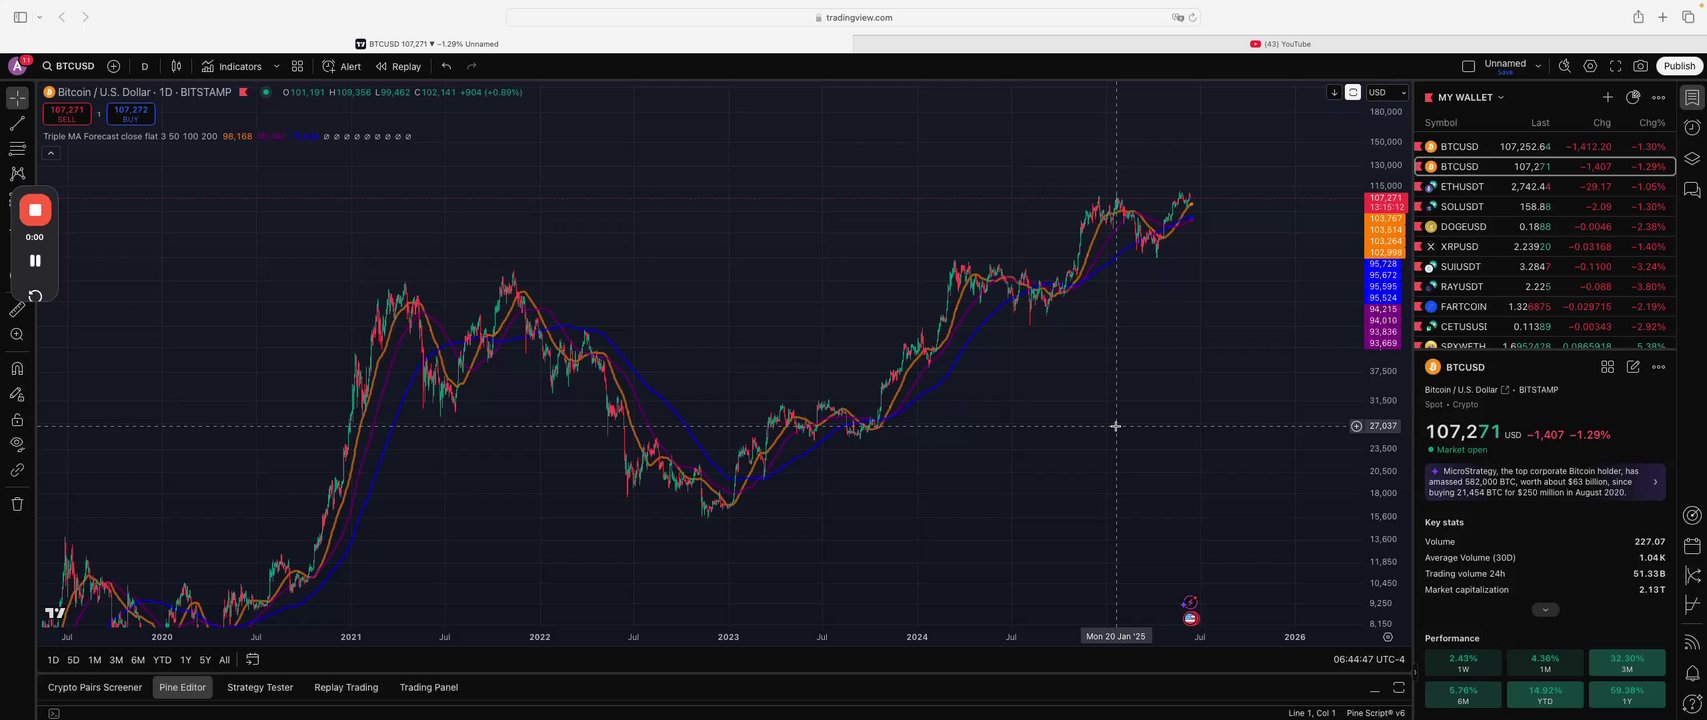Expand the Unnamed layout dropdown
The height and width of the screenshot is (720, 1707).
[1538, 66]
